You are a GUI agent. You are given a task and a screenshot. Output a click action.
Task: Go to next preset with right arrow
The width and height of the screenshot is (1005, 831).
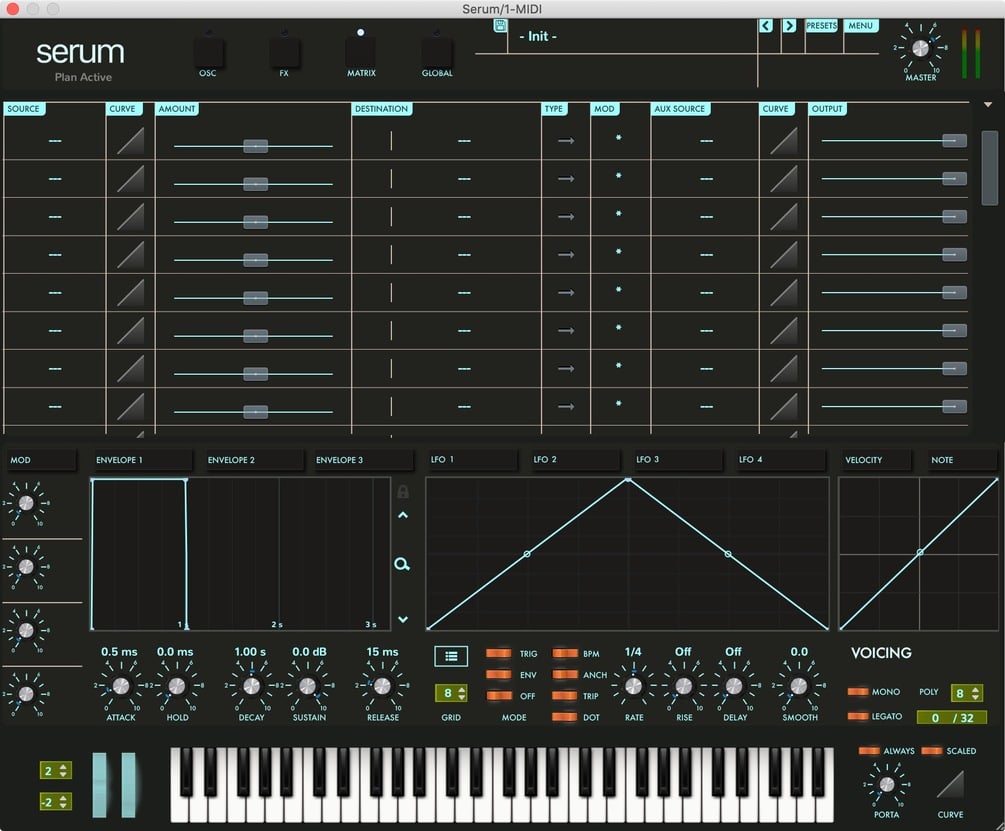click(x=789, y=26)
